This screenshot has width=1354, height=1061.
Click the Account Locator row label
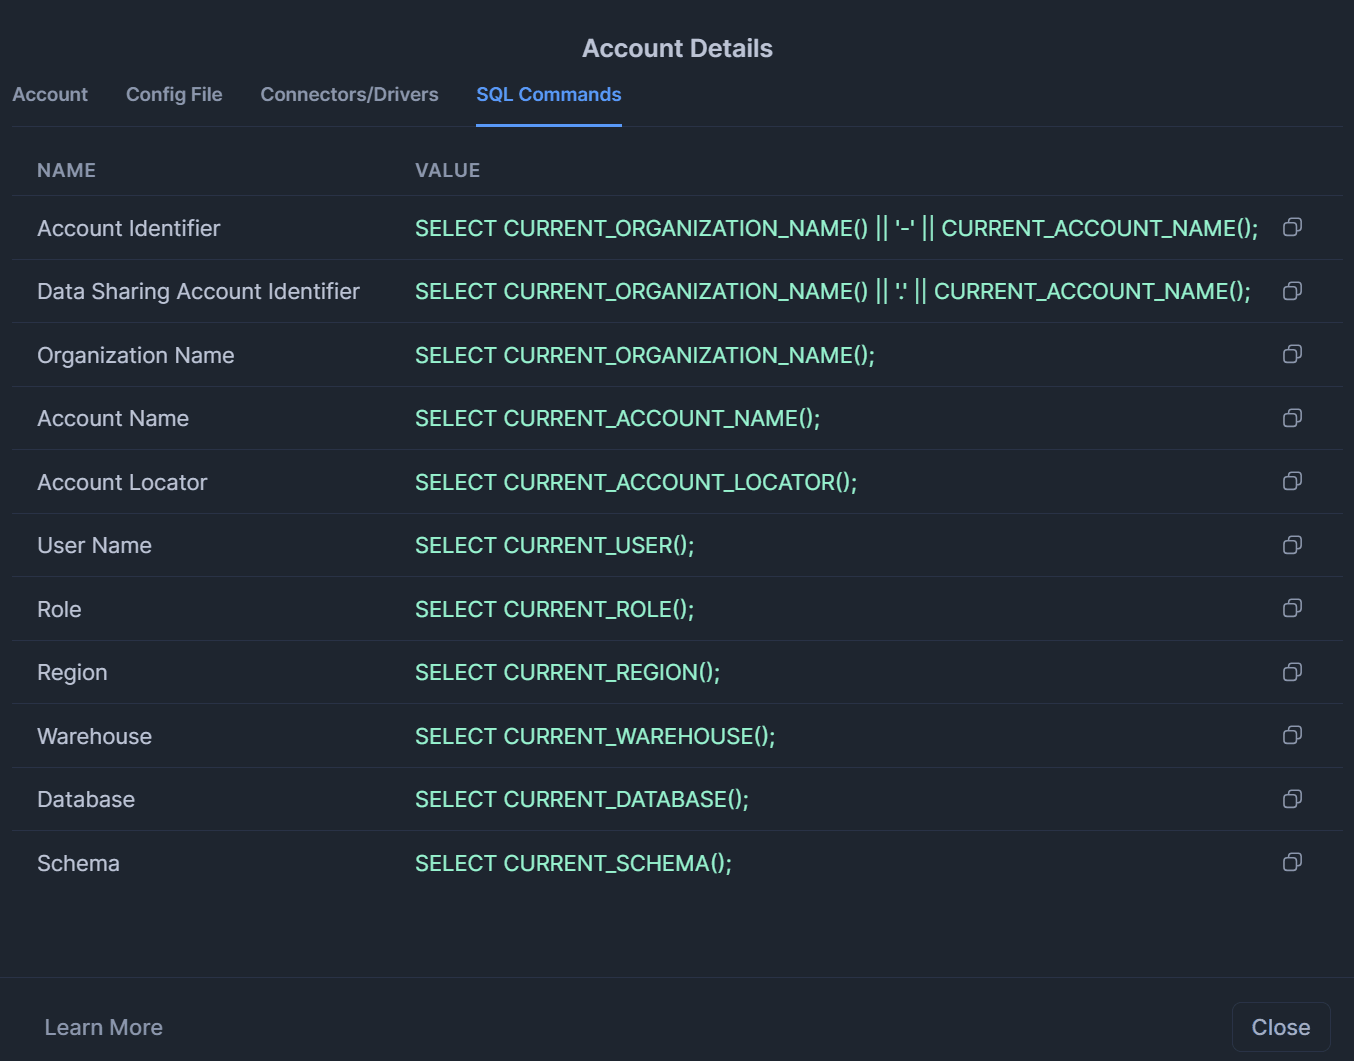coord(122,482)
